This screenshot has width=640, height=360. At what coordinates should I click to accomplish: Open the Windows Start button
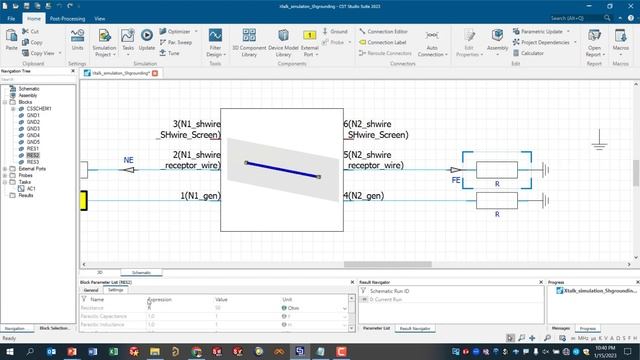pos(9,351)
